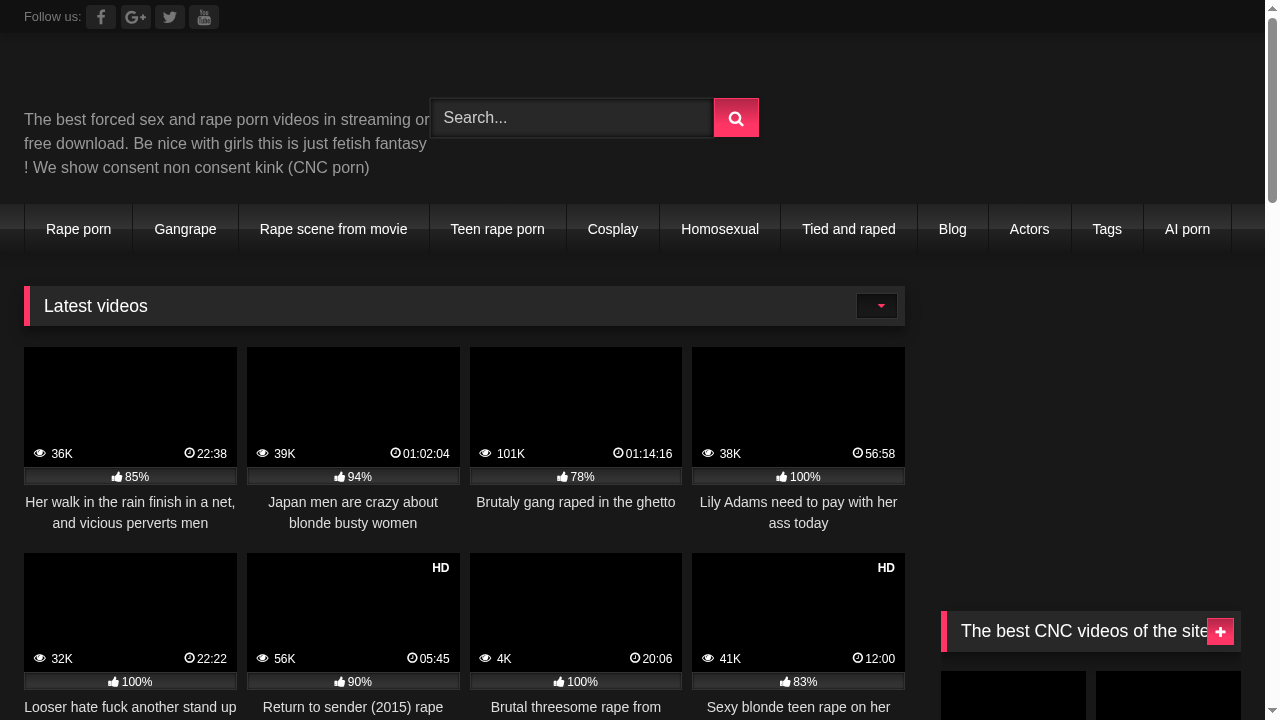Click the Twitter icon in the follow bar
The image size is (1280, 720).
point(169,17)
